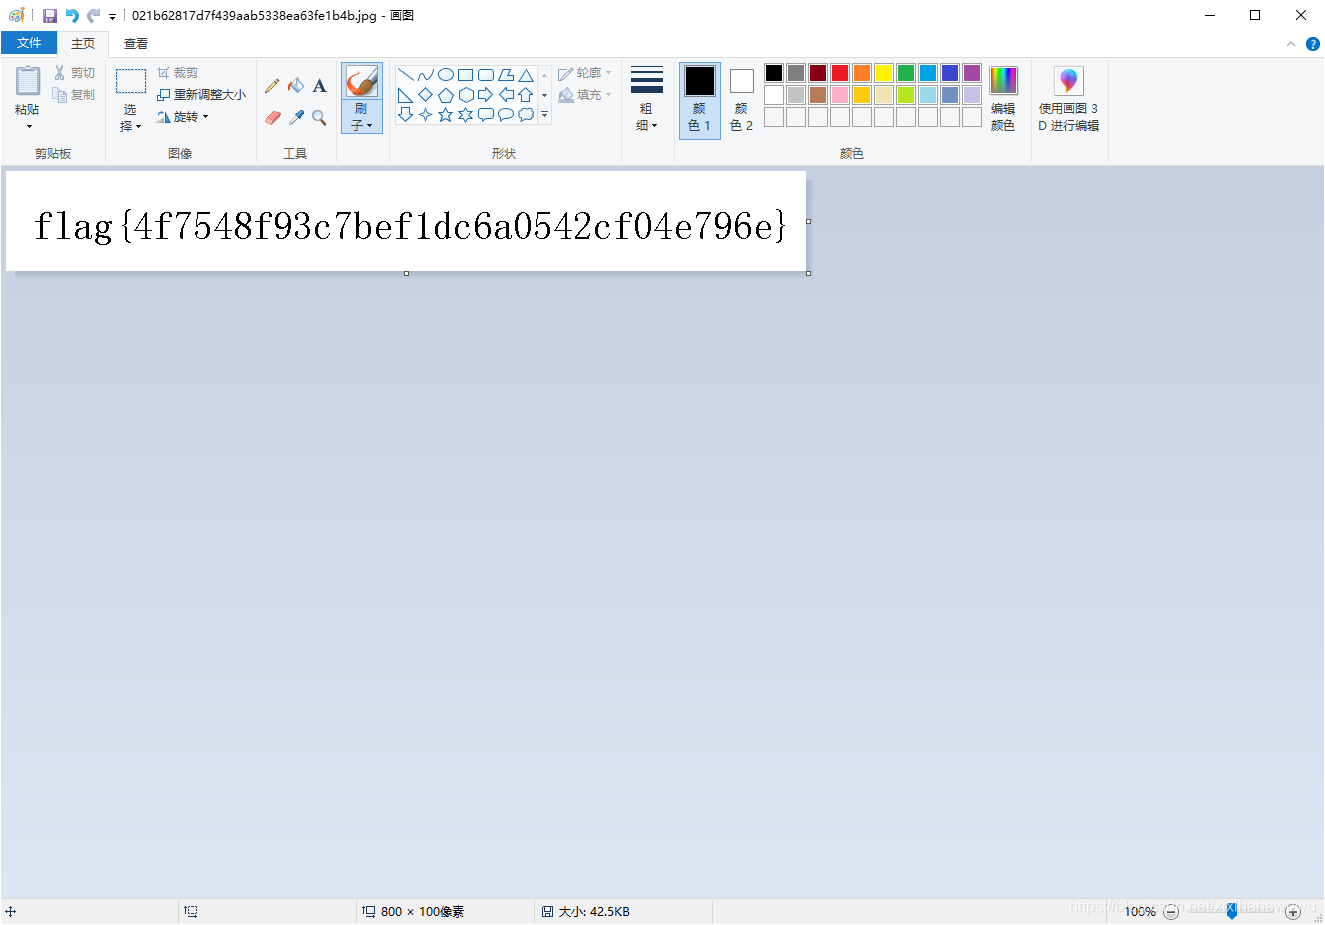Click the 大小: 42.5KB file size status

click(586, 912)
